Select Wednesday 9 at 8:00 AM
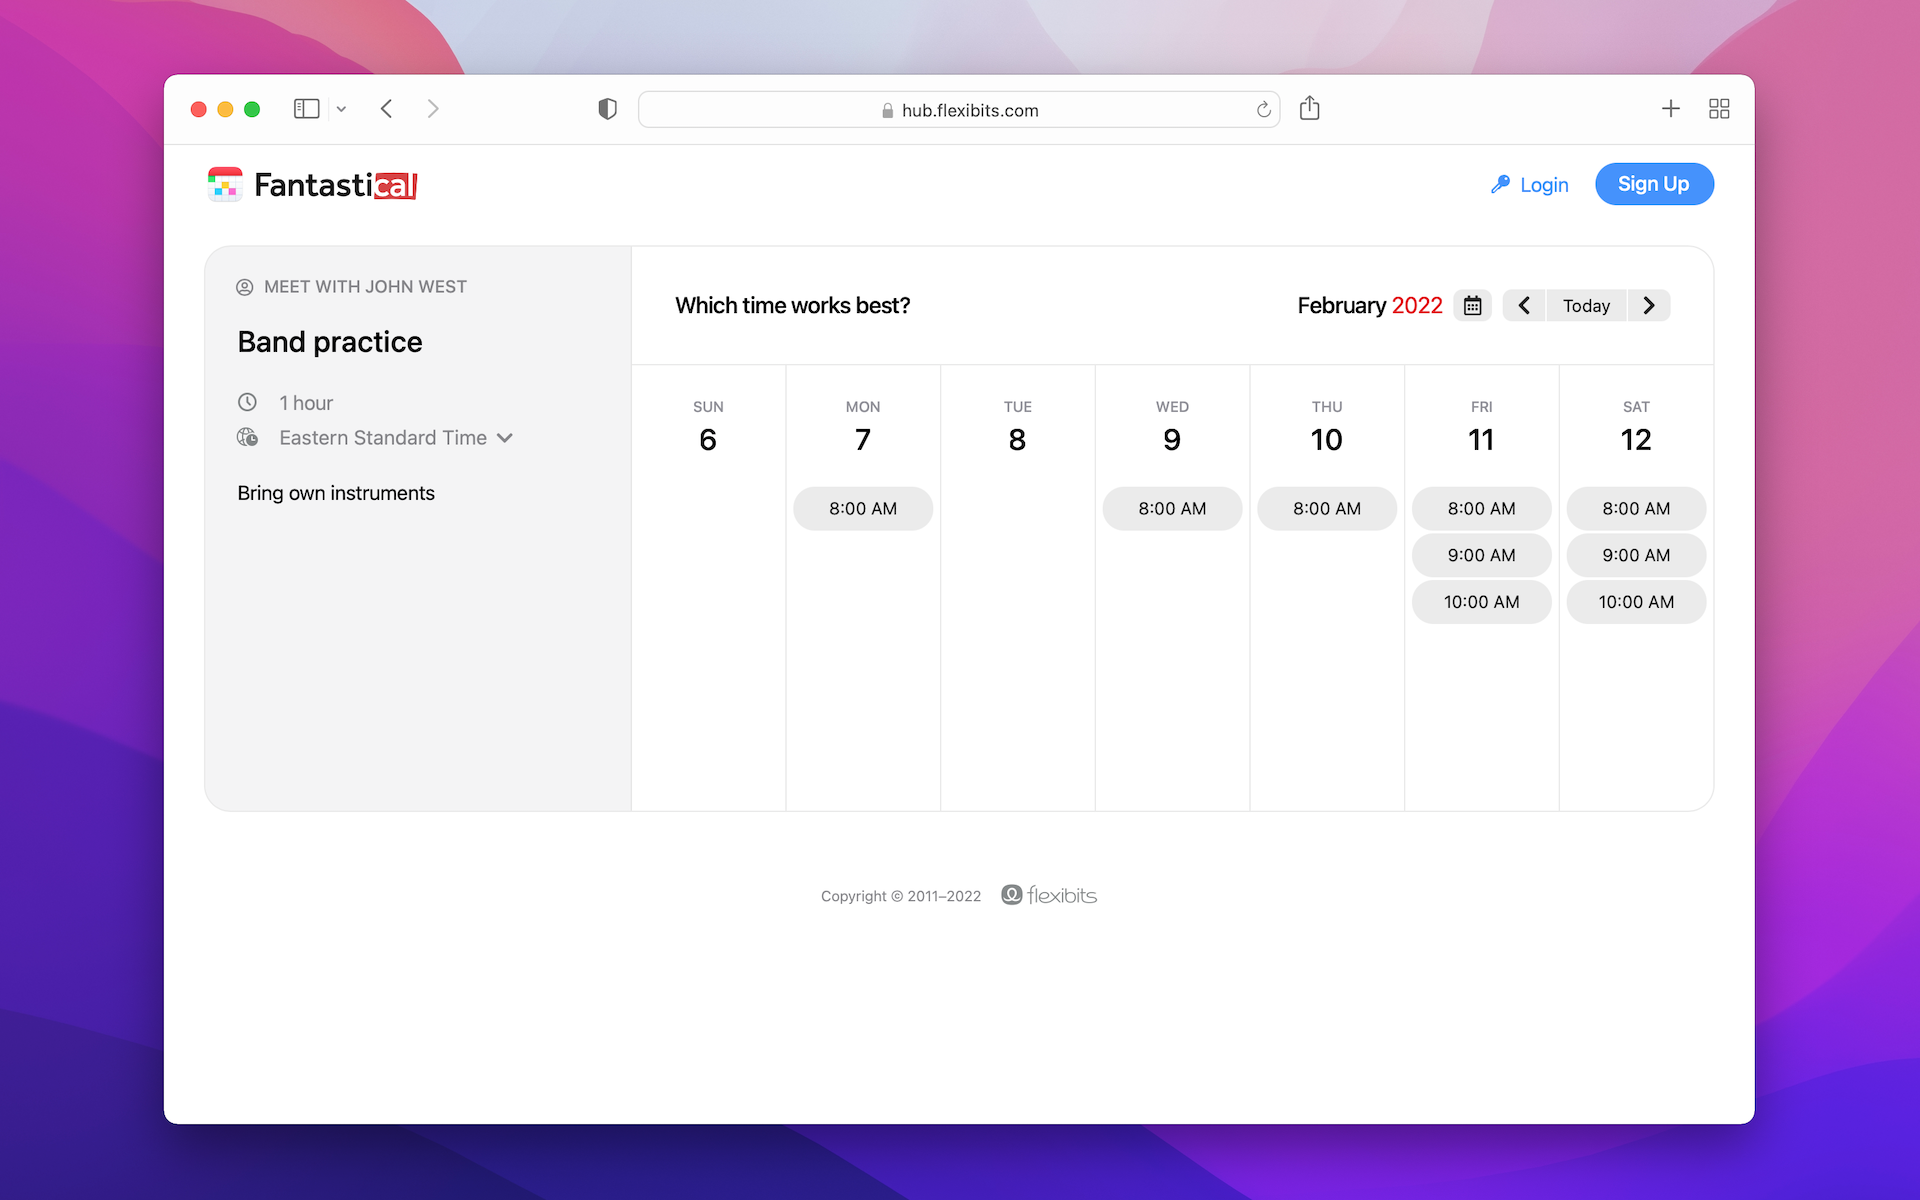This screenshot has height=1200, width=1920. (1172, 509)
